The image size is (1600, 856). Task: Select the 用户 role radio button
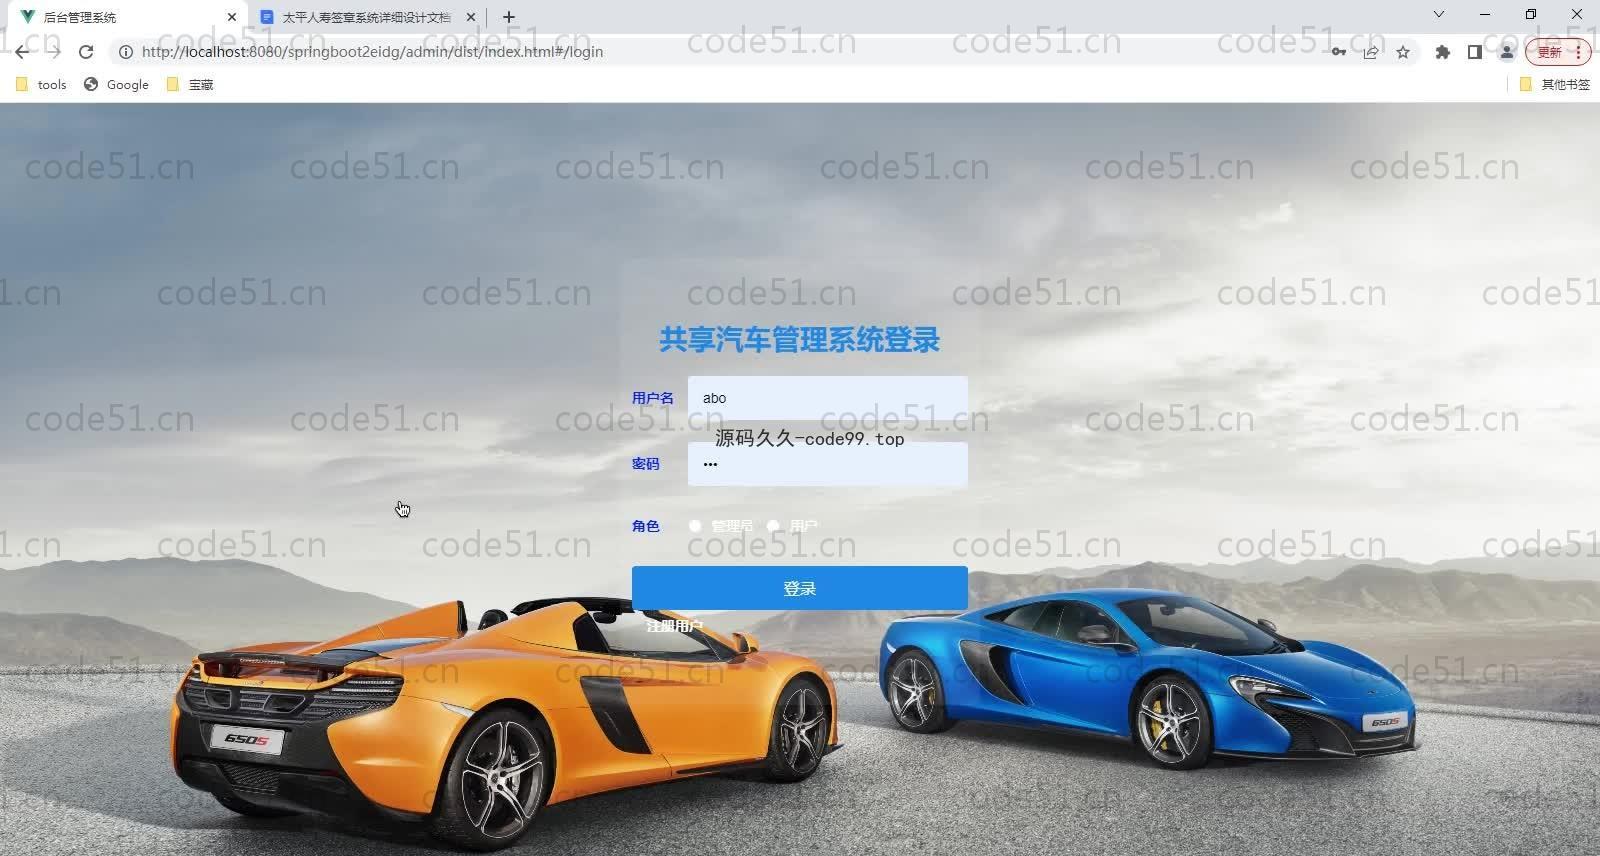click(x=773, y=526)
